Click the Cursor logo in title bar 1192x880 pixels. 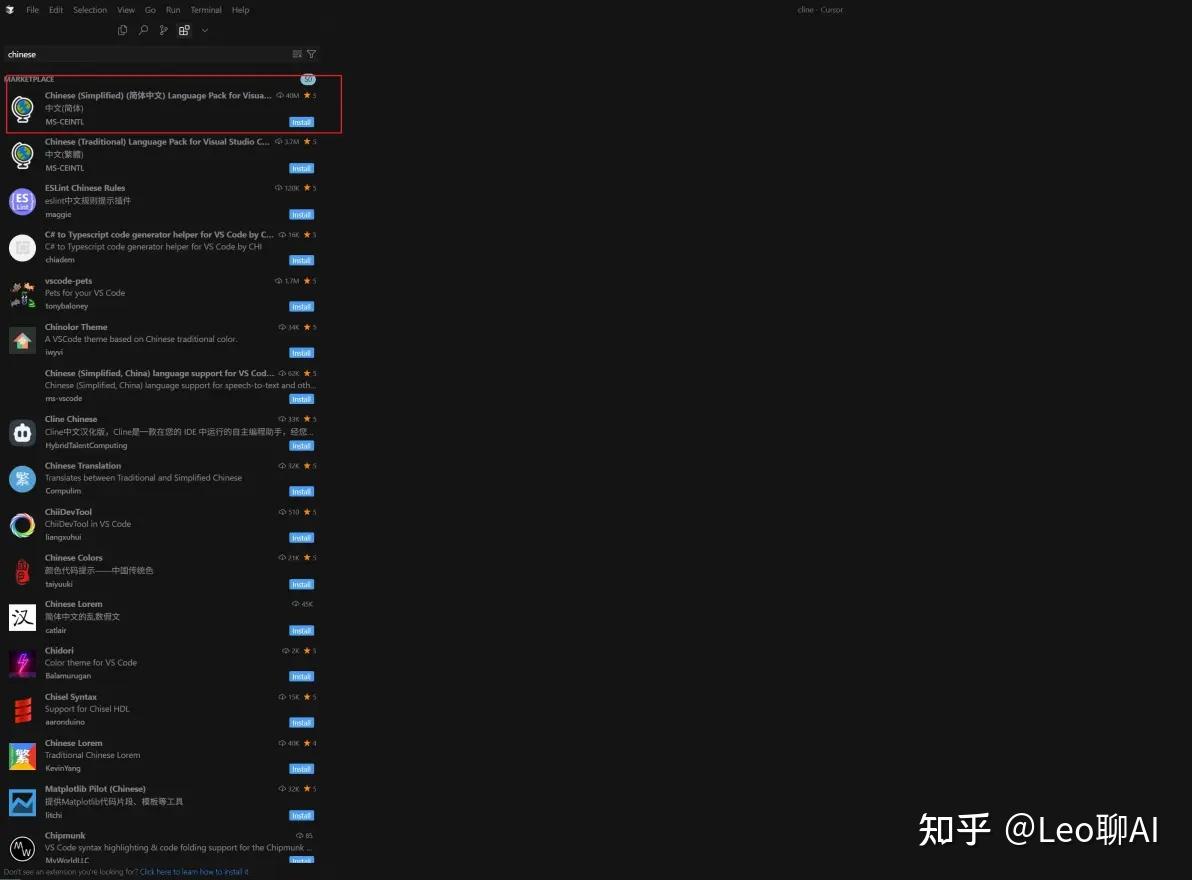[10, 10]
